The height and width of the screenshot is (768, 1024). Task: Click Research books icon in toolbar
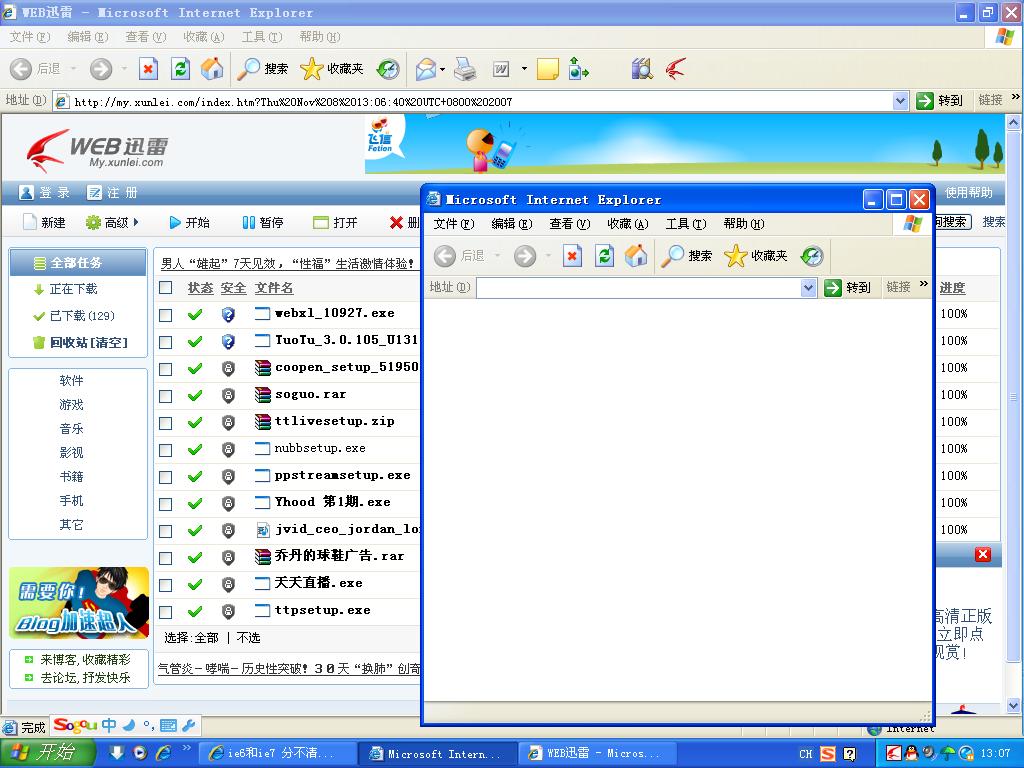tap(642, 69)
